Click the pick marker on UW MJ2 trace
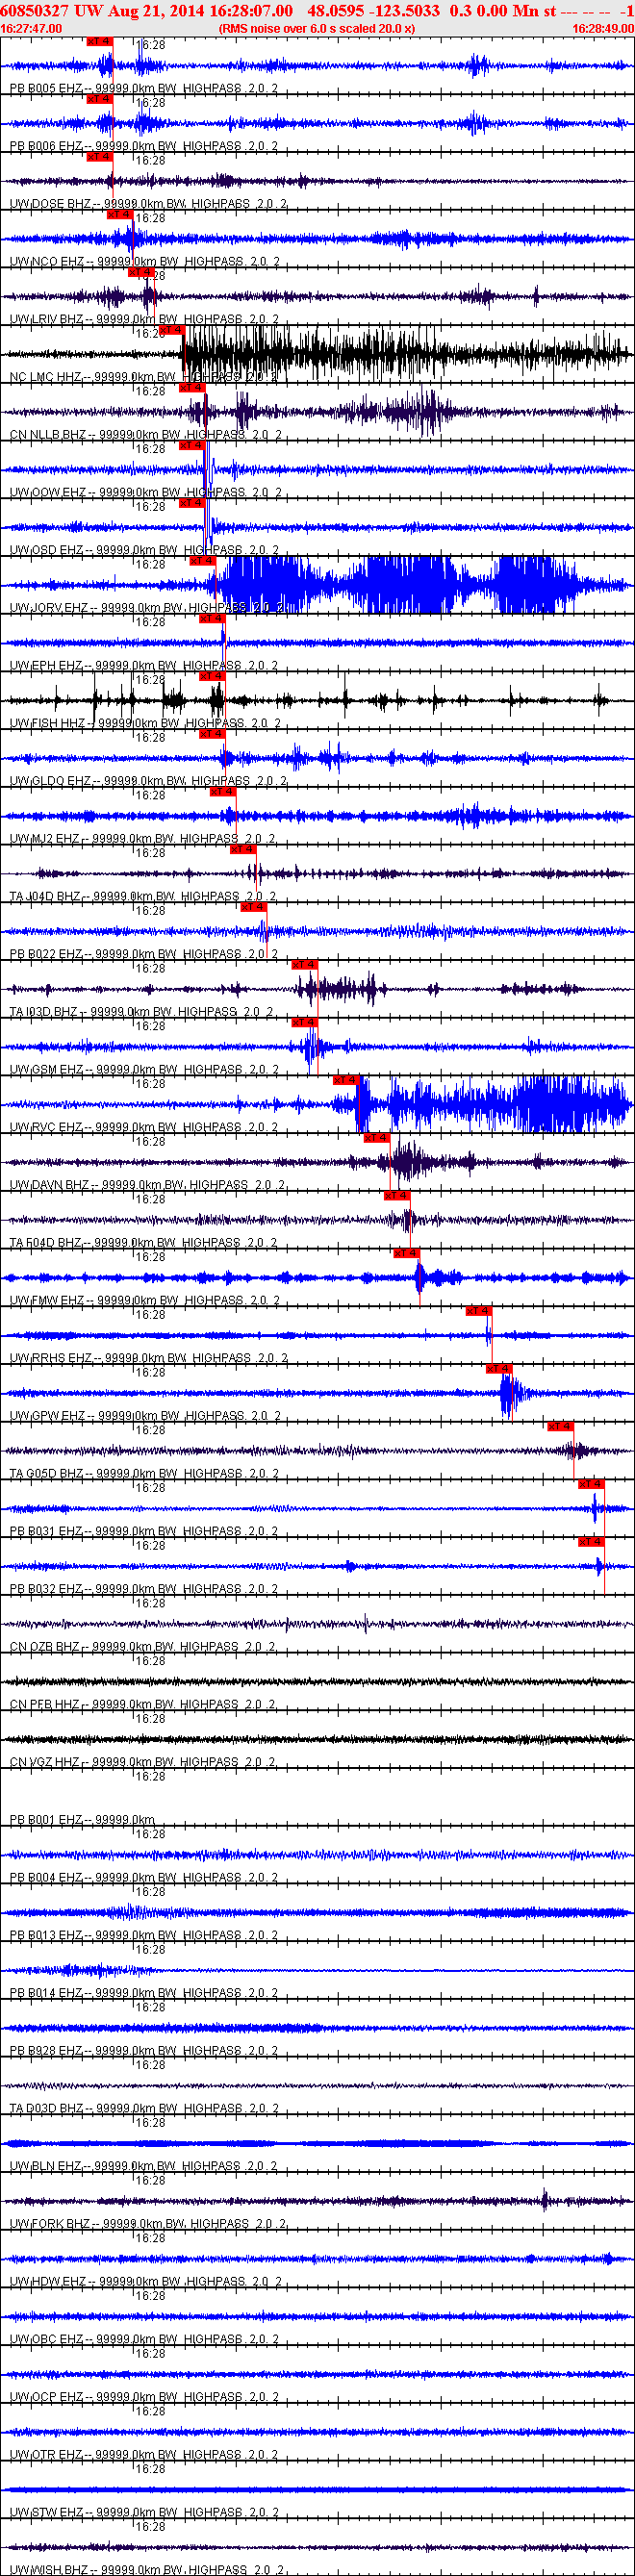The width and height of the screenshot is (635, 2576). (x=223, y=792)
